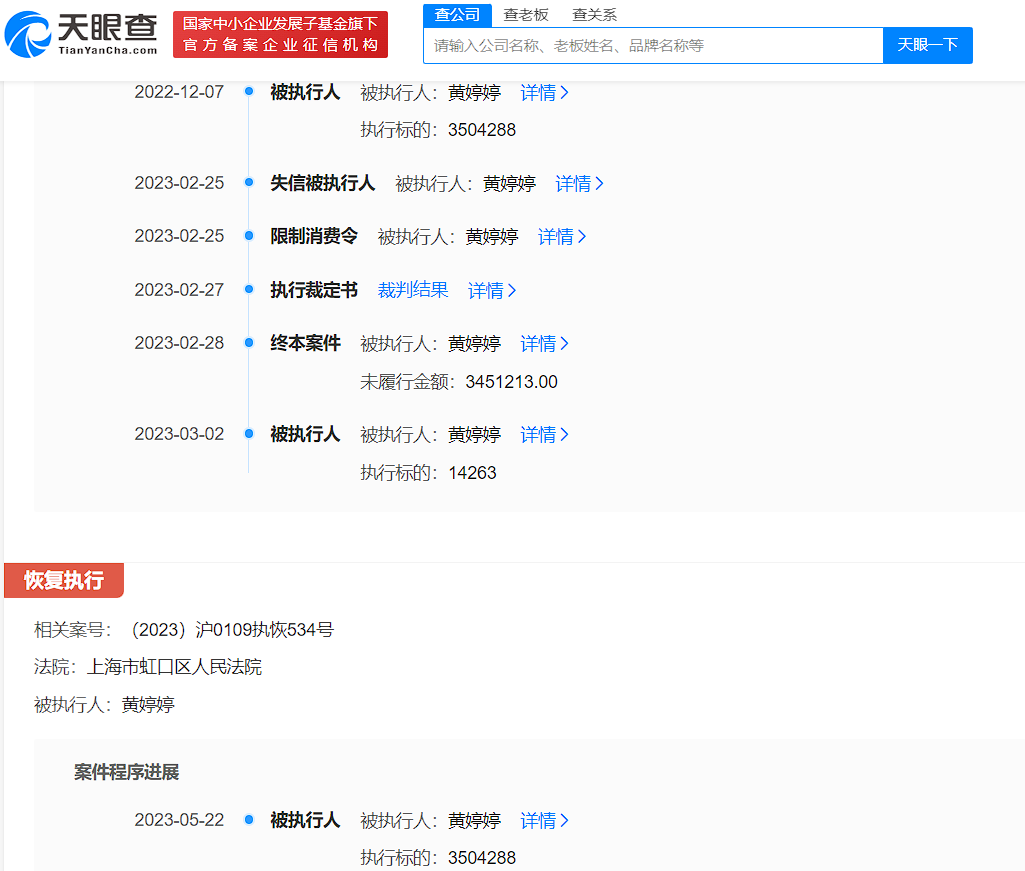This screenshot has width=1025, height=871.
Task: Click the timeline dot next to 失信被执行人
Action: (x=247, y=183)
